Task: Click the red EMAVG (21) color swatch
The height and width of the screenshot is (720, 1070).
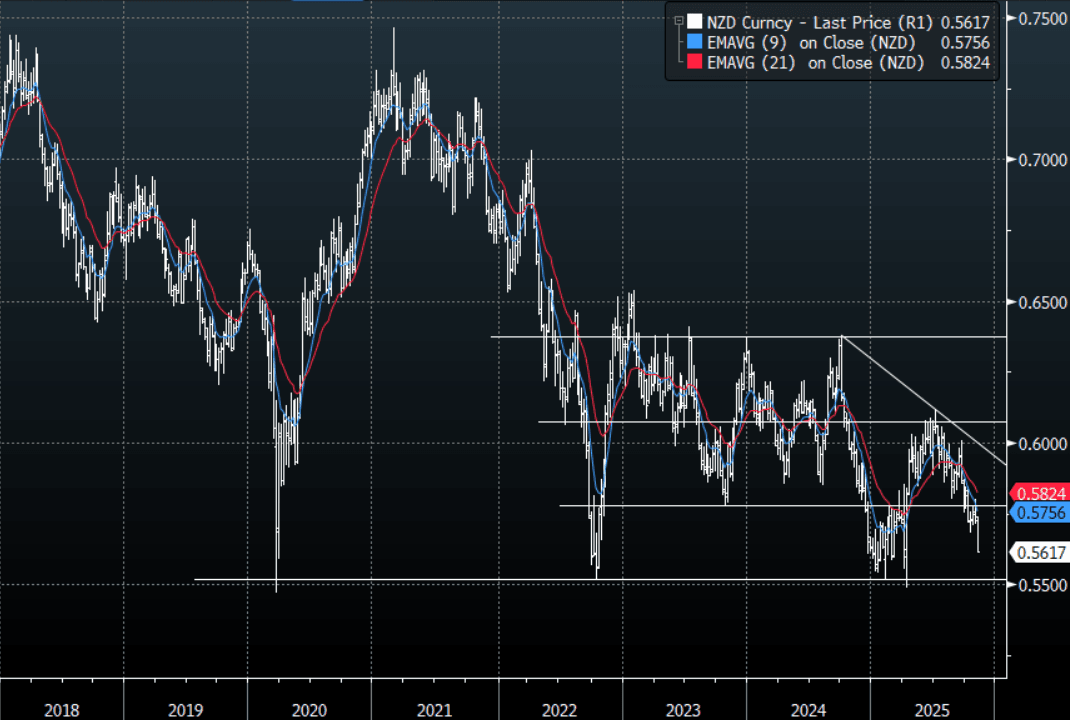Action: point(694,62)
